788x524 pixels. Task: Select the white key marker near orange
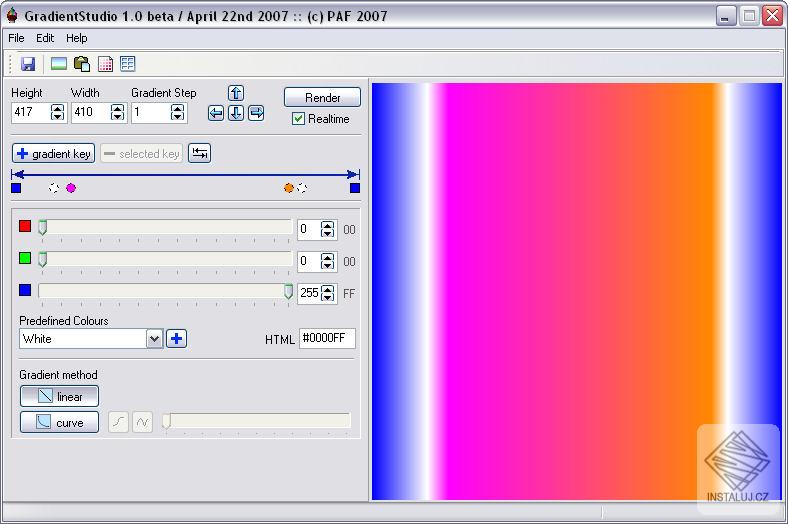click(x=302, y=188)
